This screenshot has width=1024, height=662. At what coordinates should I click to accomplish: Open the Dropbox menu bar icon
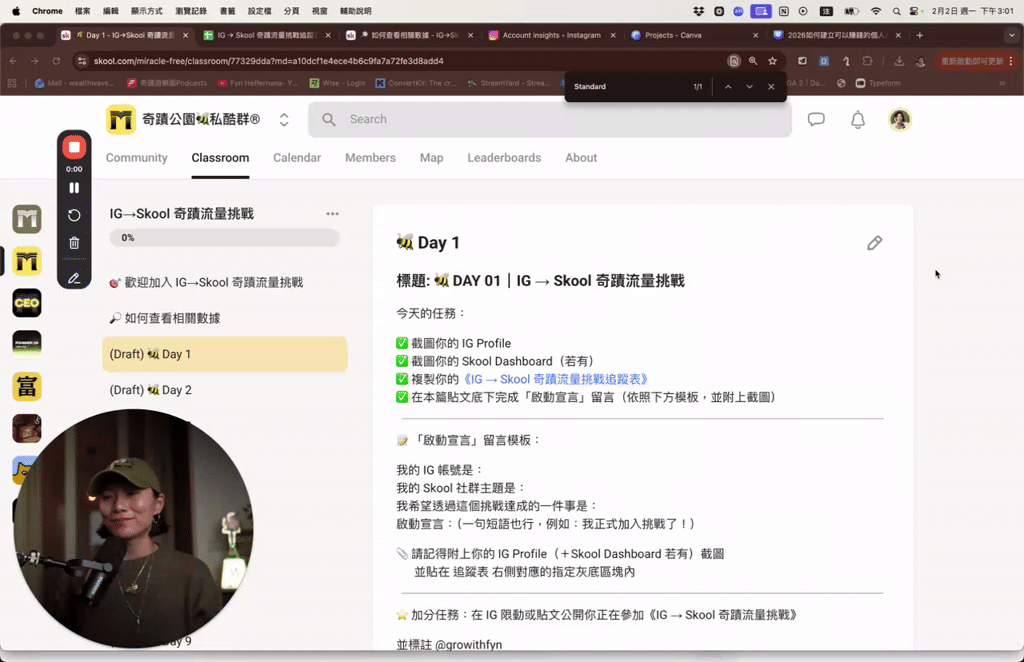coord(699,11)
